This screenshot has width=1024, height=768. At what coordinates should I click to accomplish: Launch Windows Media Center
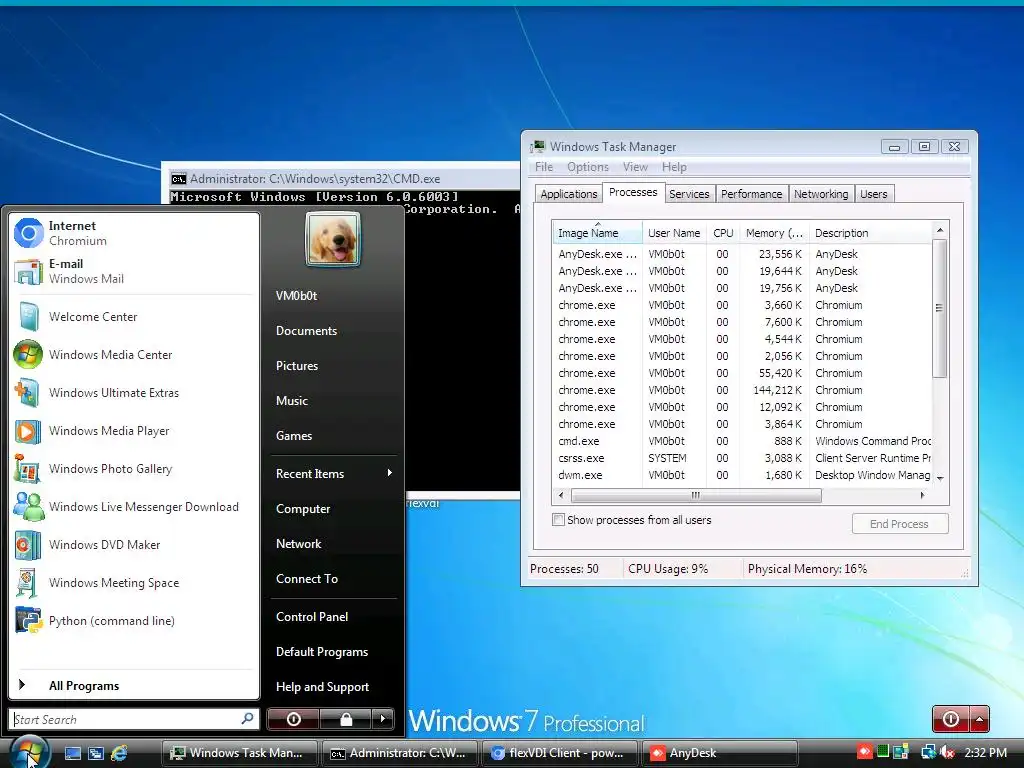[134, 355]
